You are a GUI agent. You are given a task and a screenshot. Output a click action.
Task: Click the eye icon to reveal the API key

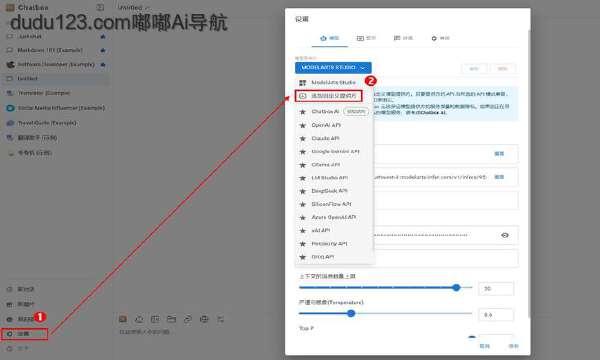[x=505, y=235]
